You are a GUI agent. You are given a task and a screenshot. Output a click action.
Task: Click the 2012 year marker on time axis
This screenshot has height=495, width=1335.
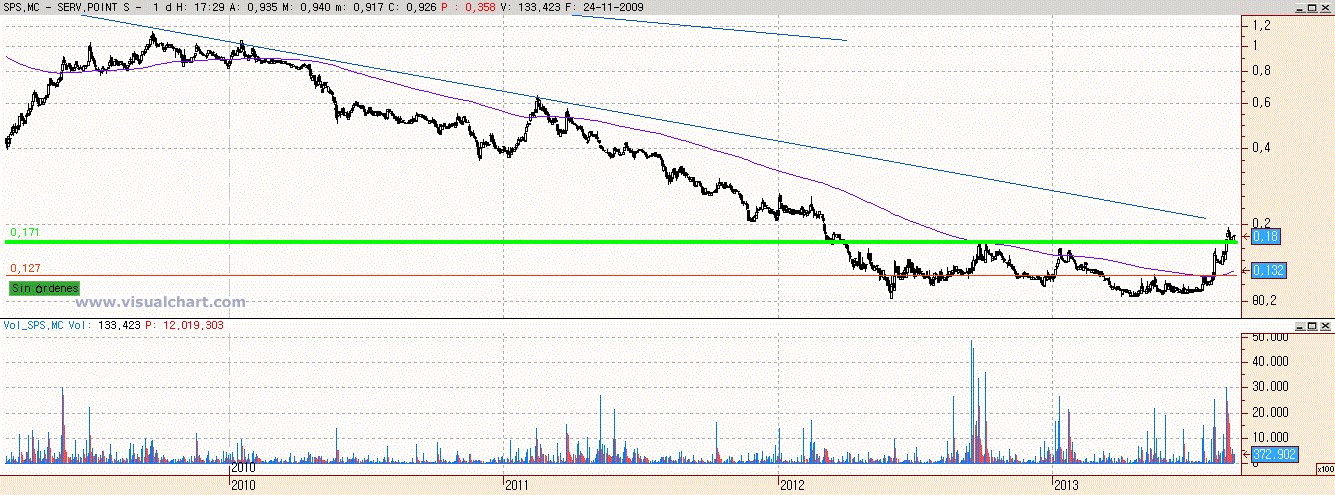point(793,485)
